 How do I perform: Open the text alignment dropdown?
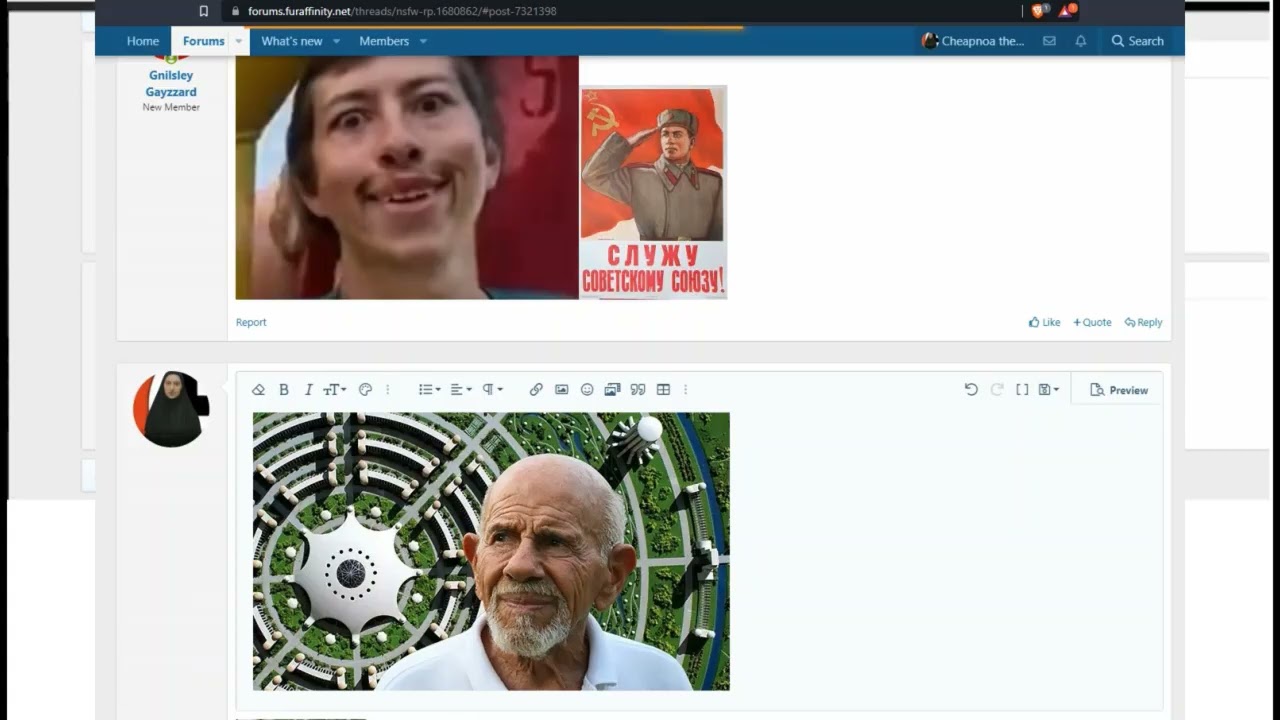click(461, 390)
